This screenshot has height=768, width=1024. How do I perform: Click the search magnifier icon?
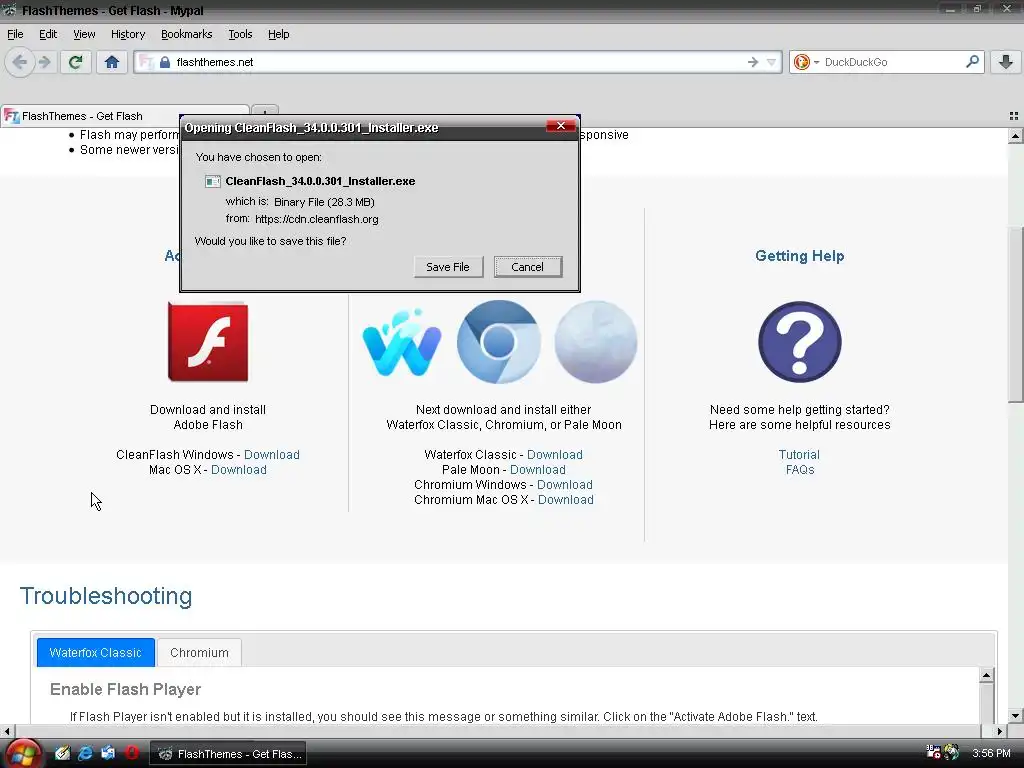click(972, 61)
